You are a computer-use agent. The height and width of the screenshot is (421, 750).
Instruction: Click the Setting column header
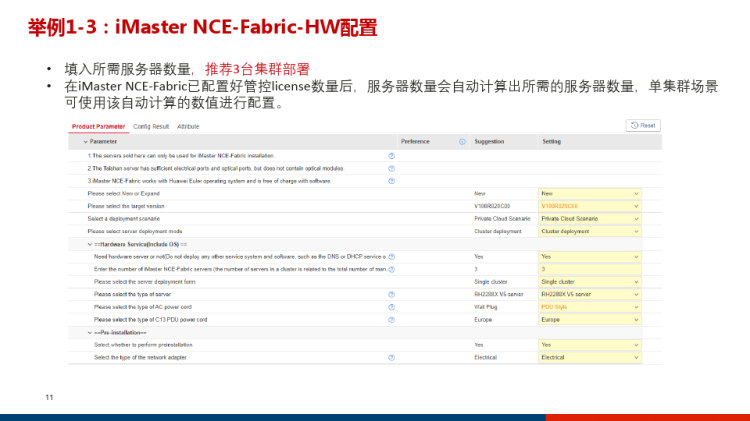click(551, 142)
